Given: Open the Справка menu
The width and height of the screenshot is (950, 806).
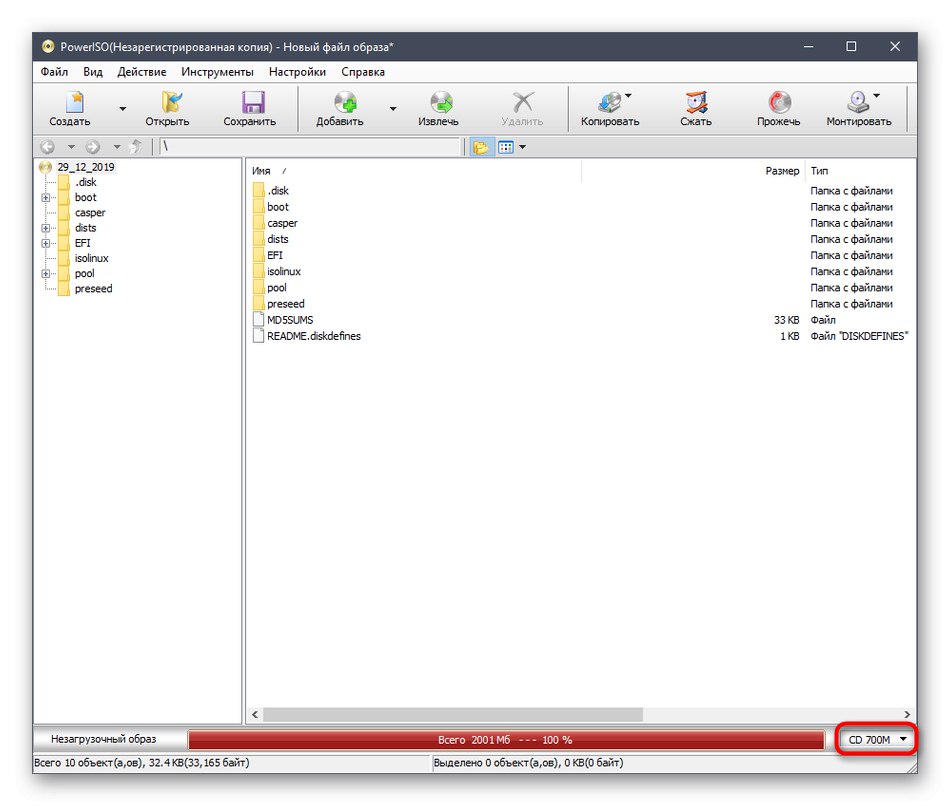Looking at the screenshot, I should coord(362,72).
